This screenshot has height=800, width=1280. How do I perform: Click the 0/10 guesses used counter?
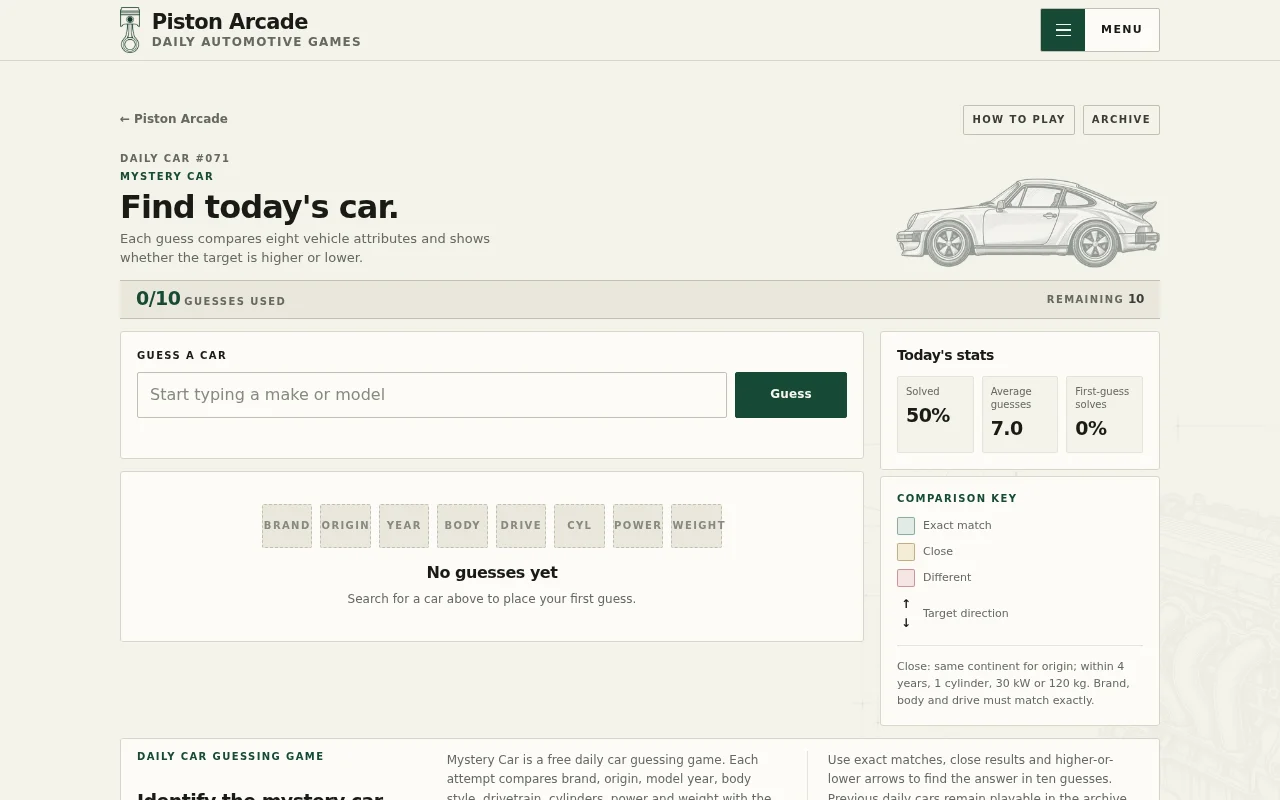pyautogui.click(x=211, y=299)
